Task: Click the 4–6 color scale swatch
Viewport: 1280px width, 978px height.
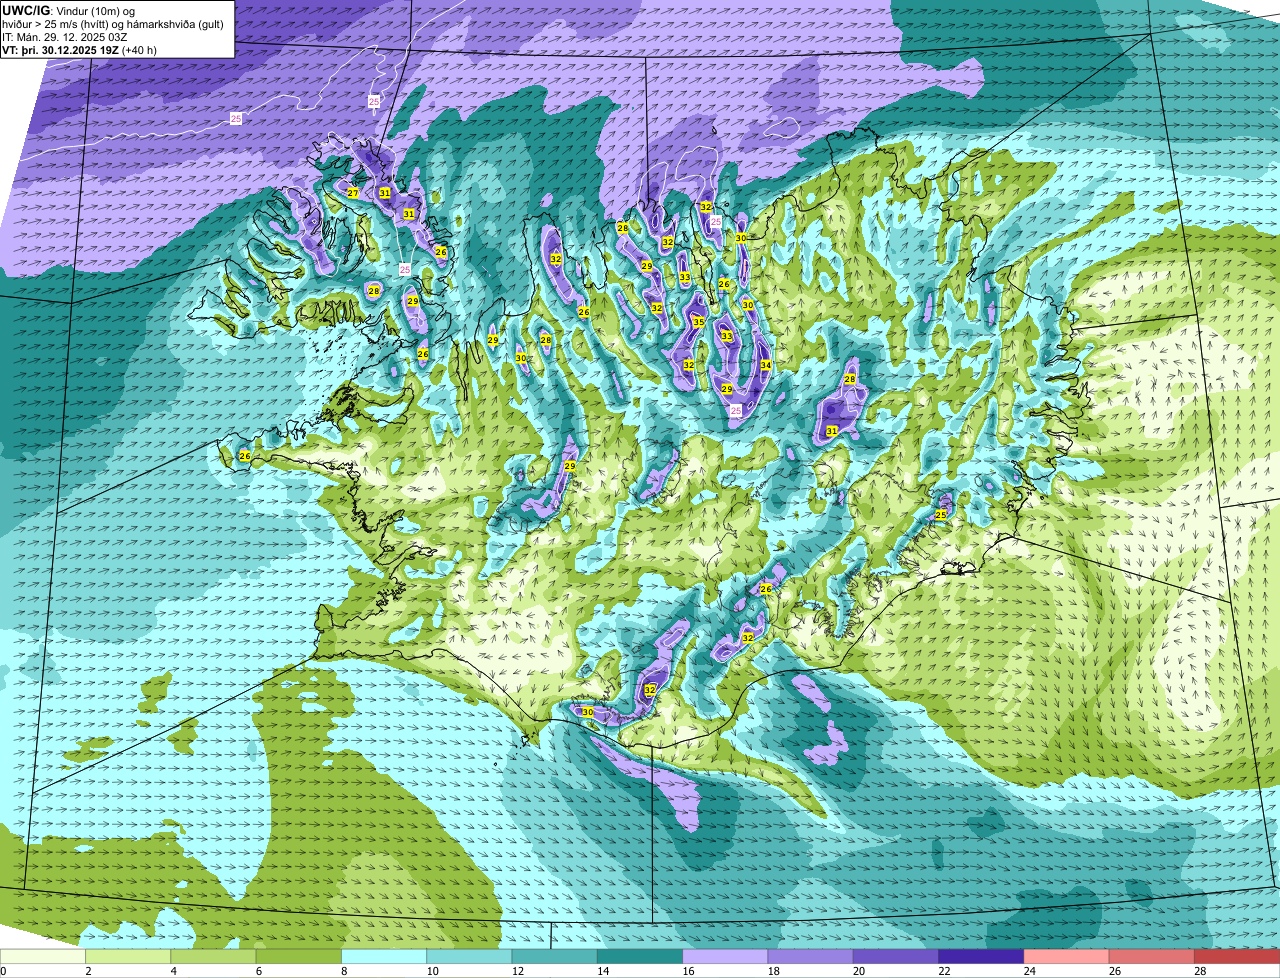Action: pos(214,957)
